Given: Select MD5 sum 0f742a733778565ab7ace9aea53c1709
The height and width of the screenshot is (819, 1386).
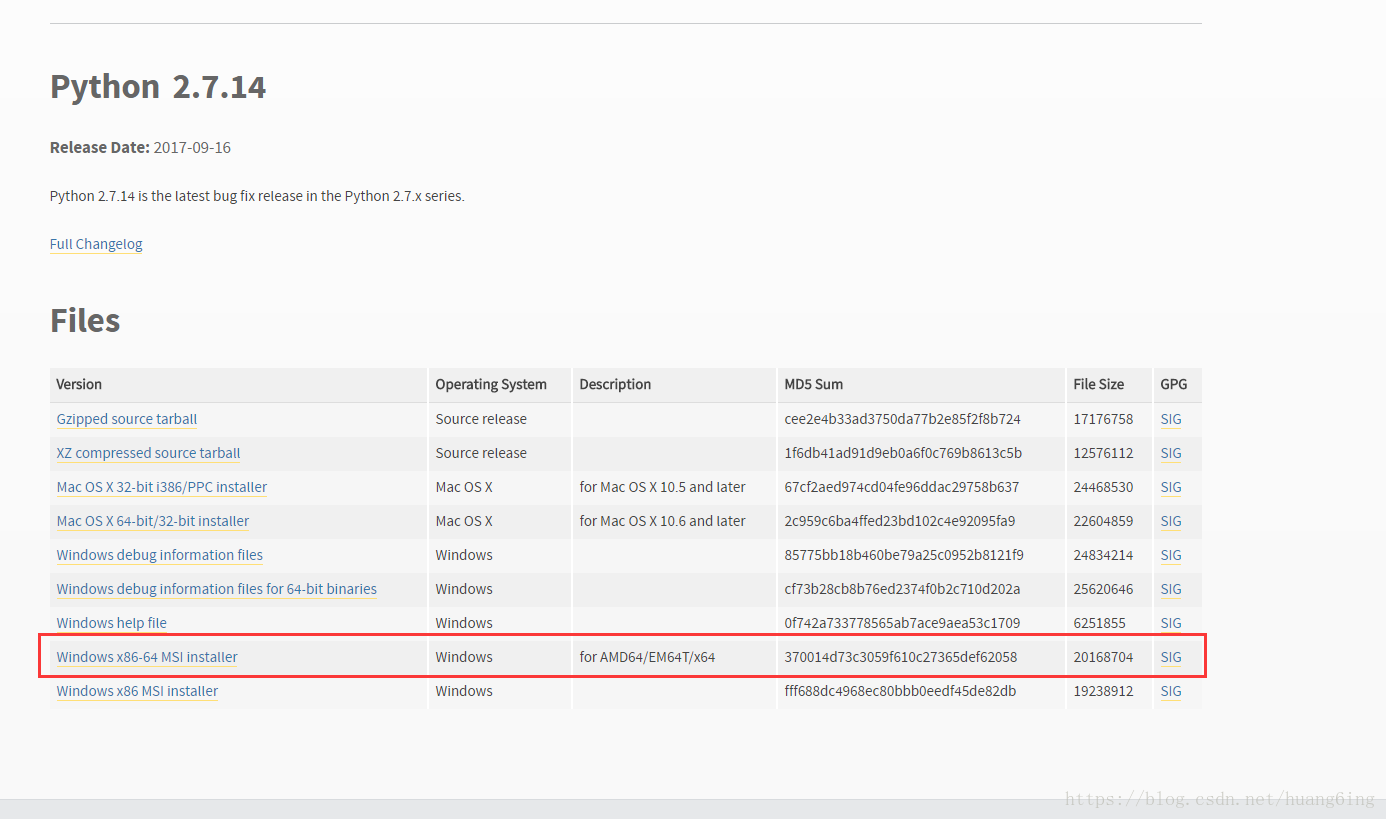Looking at the screenshot, I should 903,623.
